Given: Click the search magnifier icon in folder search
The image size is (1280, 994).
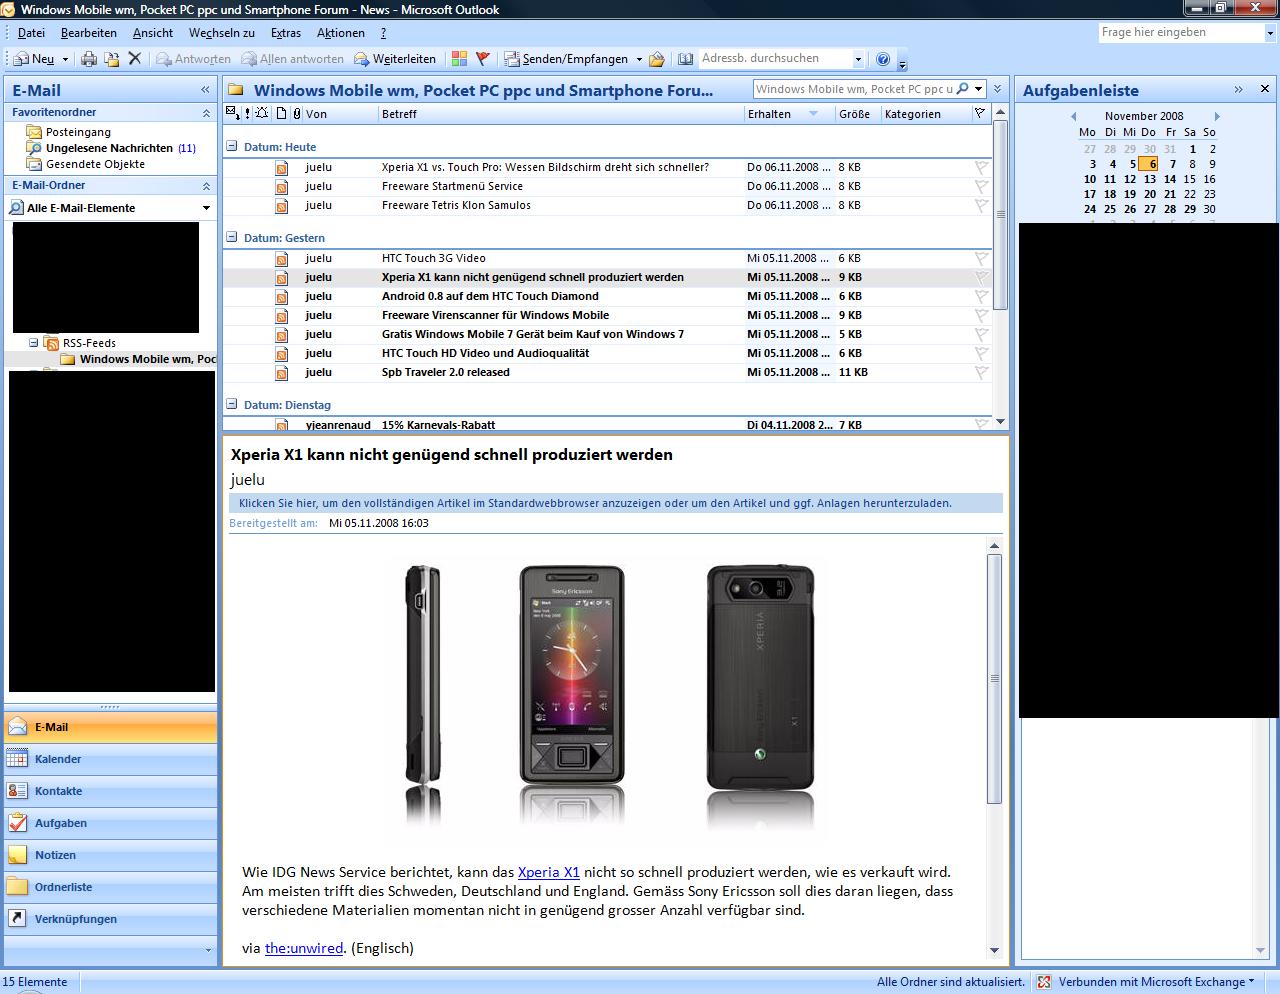Looking at the screenshot, I should pyautogui.click(x=962, y=89).
